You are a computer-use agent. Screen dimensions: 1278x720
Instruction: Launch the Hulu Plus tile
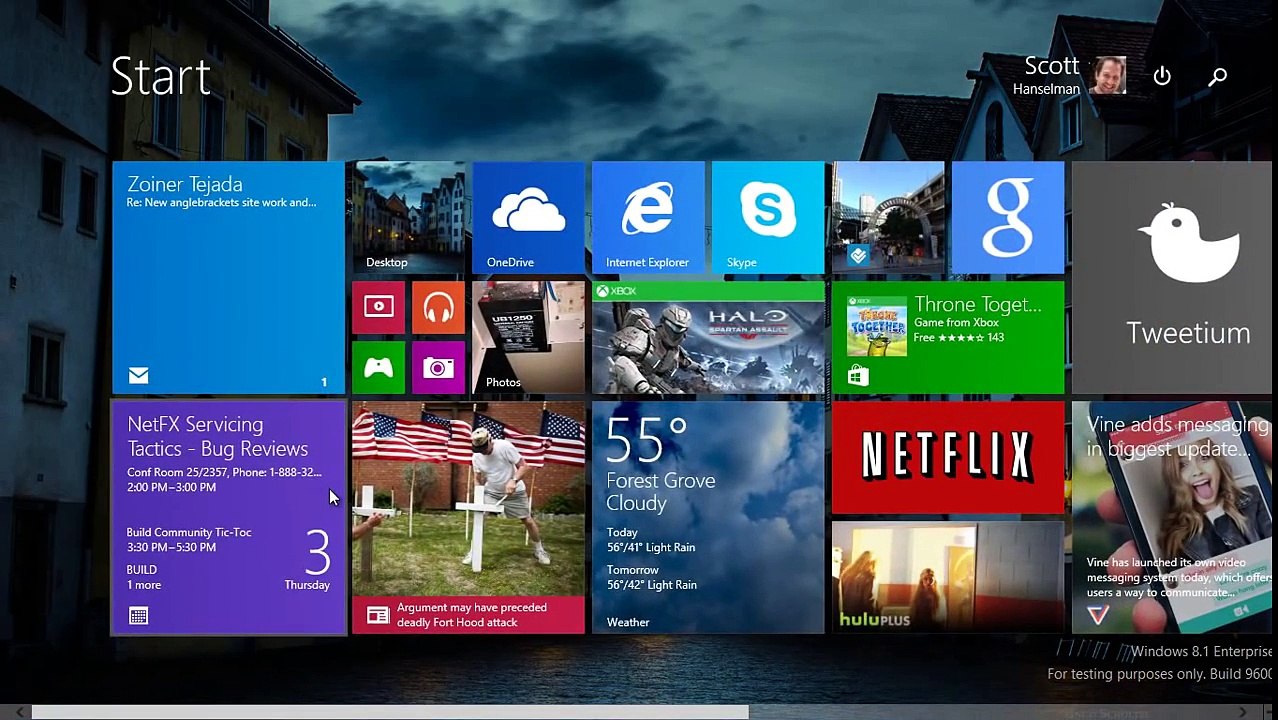pos(948,578)
